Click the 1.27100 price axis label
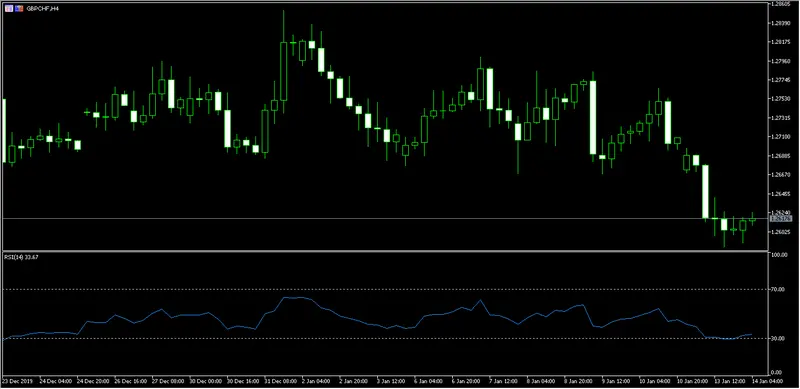 pyautogui.click(x=781, y=137)
